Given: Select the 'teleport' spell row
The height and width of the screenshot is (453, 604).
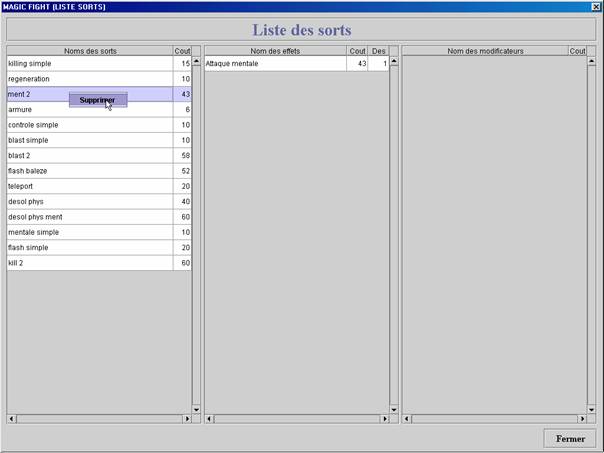Looking at the screenshot, I should point(99,186).
